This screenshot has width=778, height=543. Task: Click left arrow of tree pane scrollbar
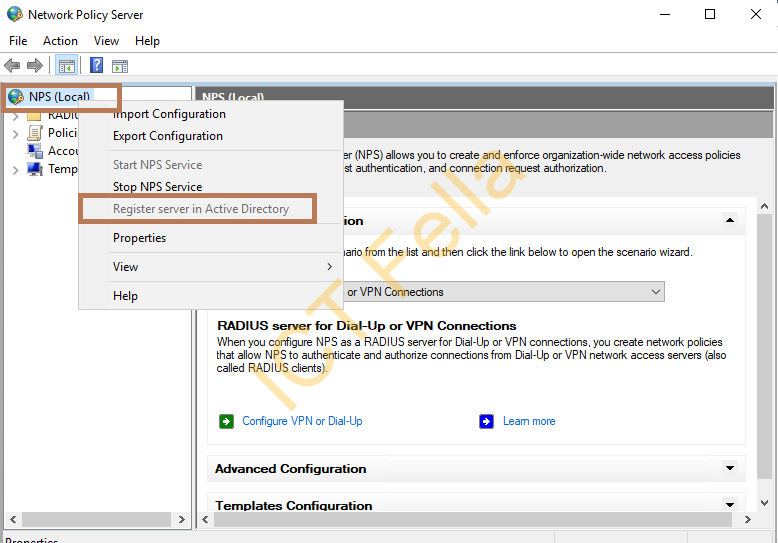(13, 520)
